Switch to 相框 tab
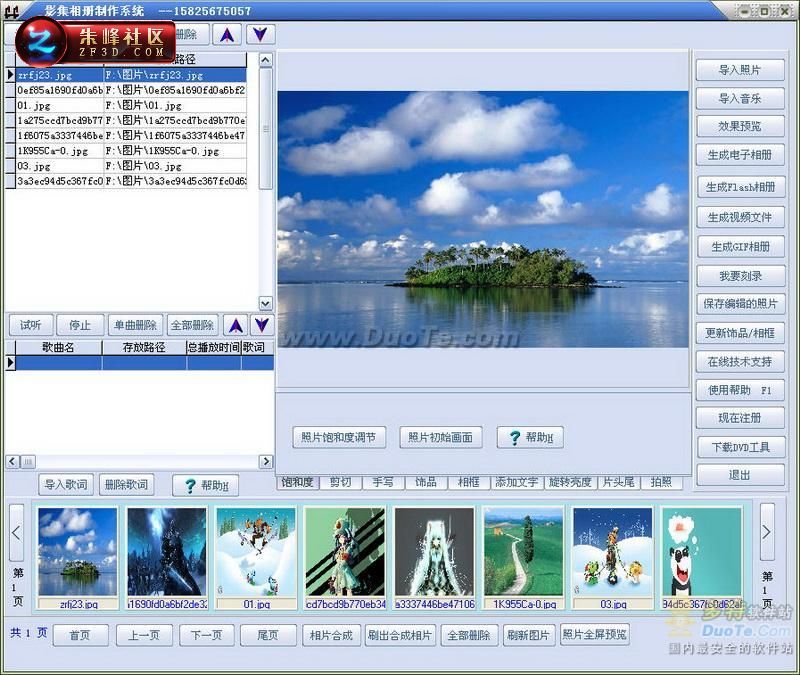Image resolution: width=800 pixels, height=675 pixels. (x=469, y=482)
